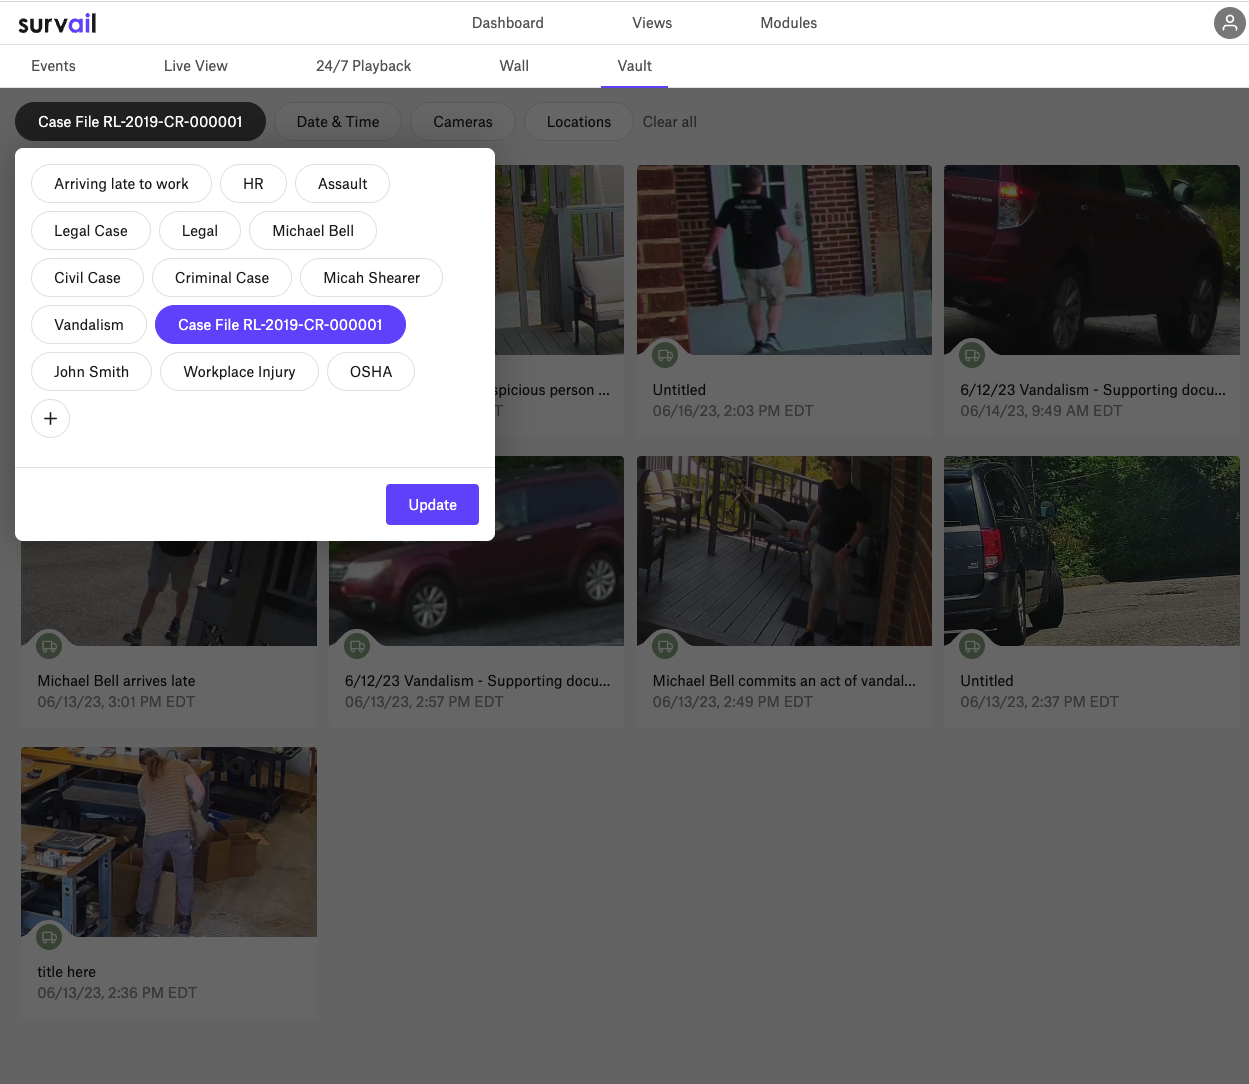Switch to the Events tab
The height and width of the screenshot is (1084, 1249).
coord(53,66)
